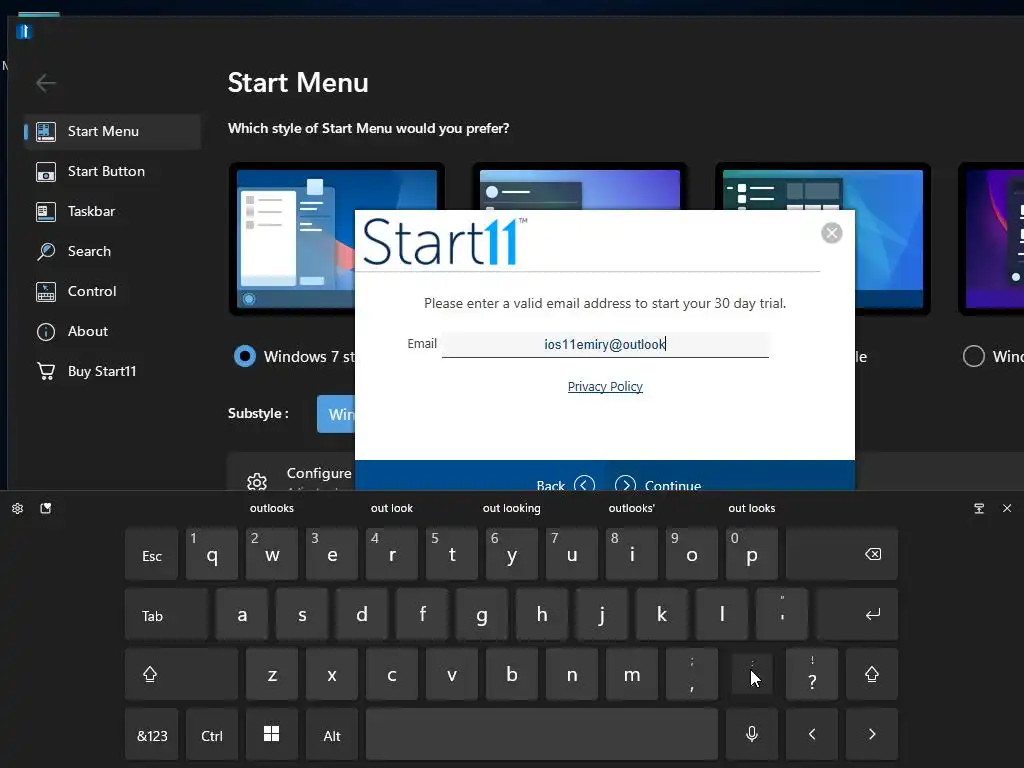Close the Start11 trial dialog
Image resolution: width=1024 pixels, height=768 pixels.
831,233
